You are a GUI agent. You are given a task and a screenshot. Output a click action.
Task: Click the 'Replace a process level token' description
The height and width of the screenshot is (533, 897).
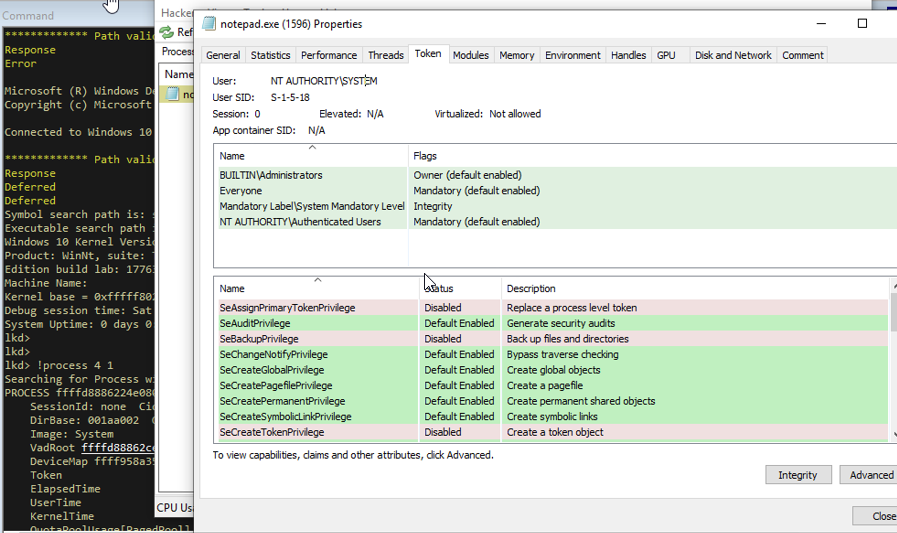[571, 308]
